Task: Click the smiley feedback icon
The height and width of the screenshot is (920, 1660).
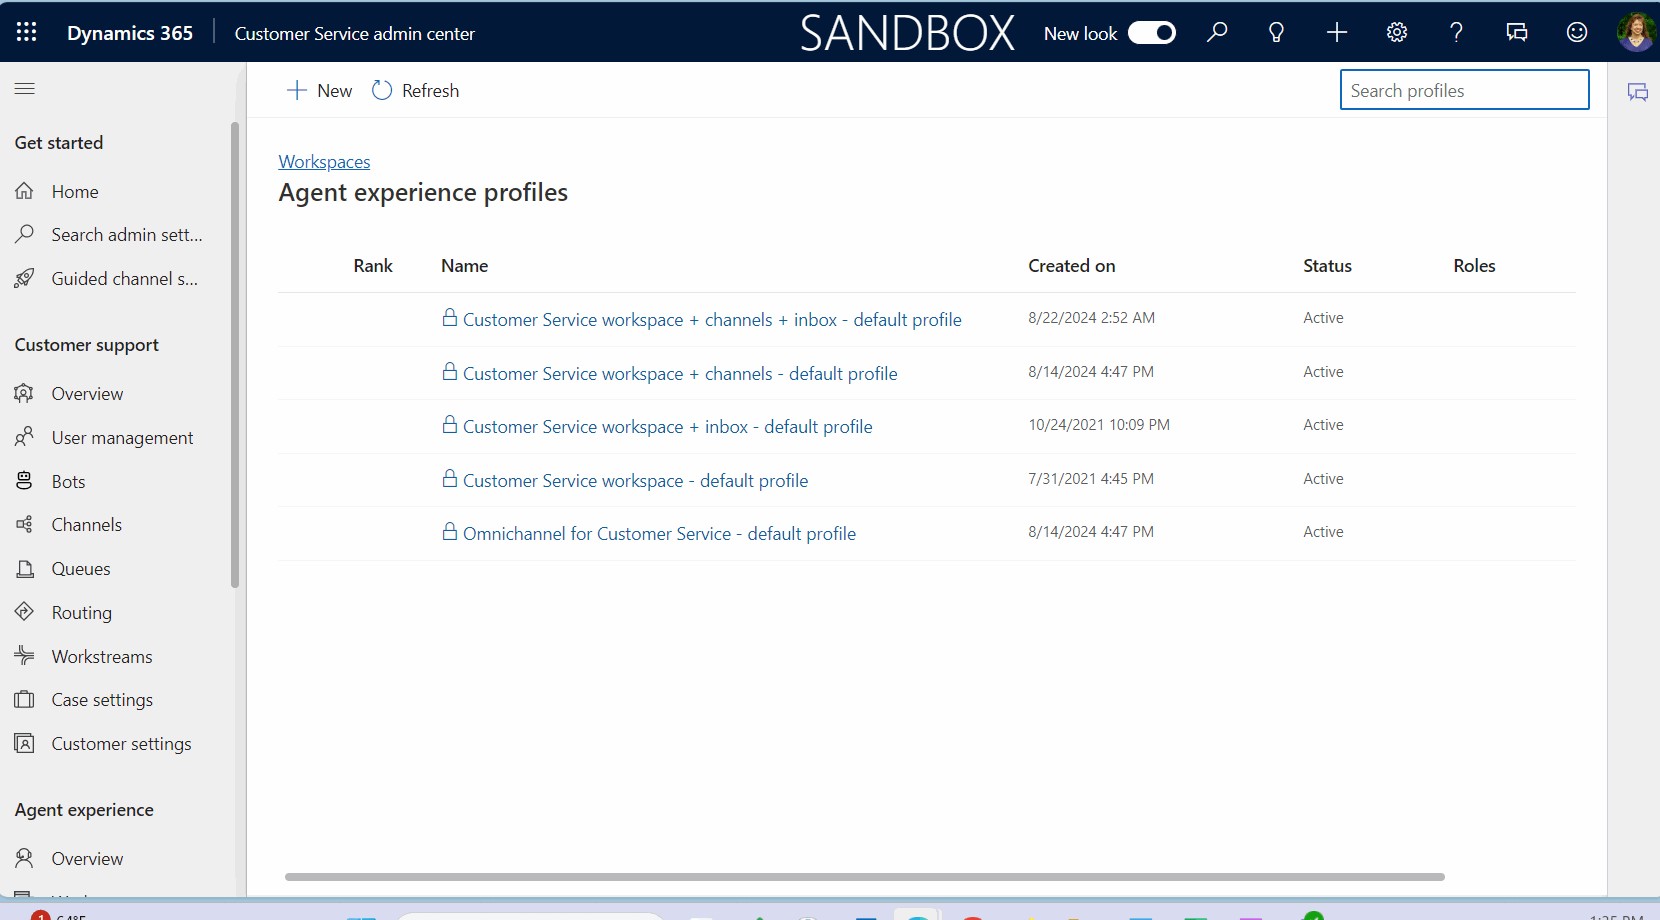Action: point(1576,33)
